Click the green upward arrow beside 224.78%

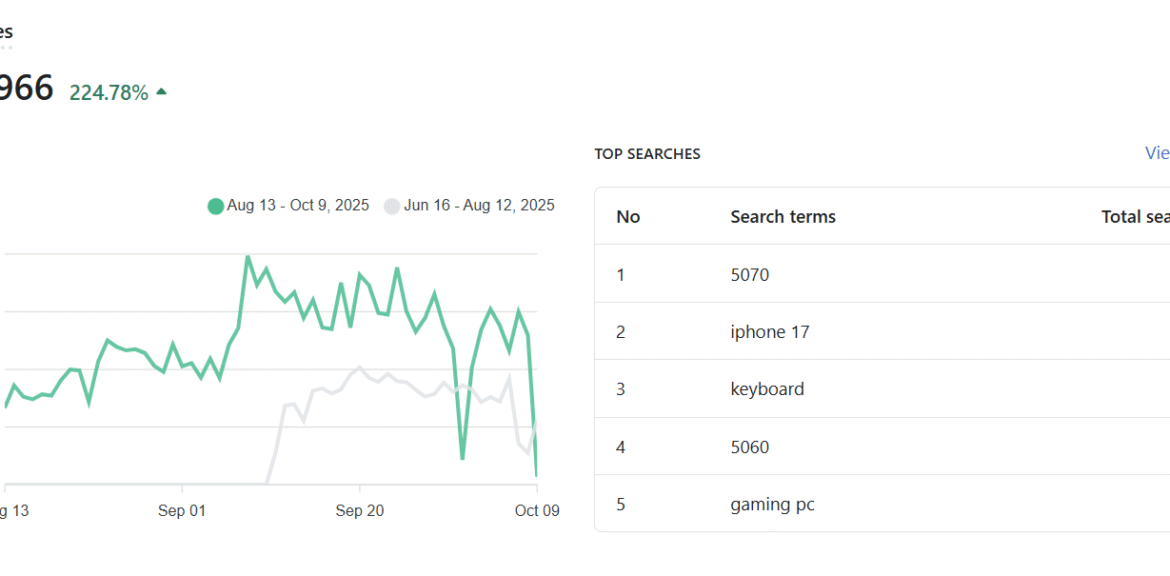pyautogui.click(x=161, y=92)
